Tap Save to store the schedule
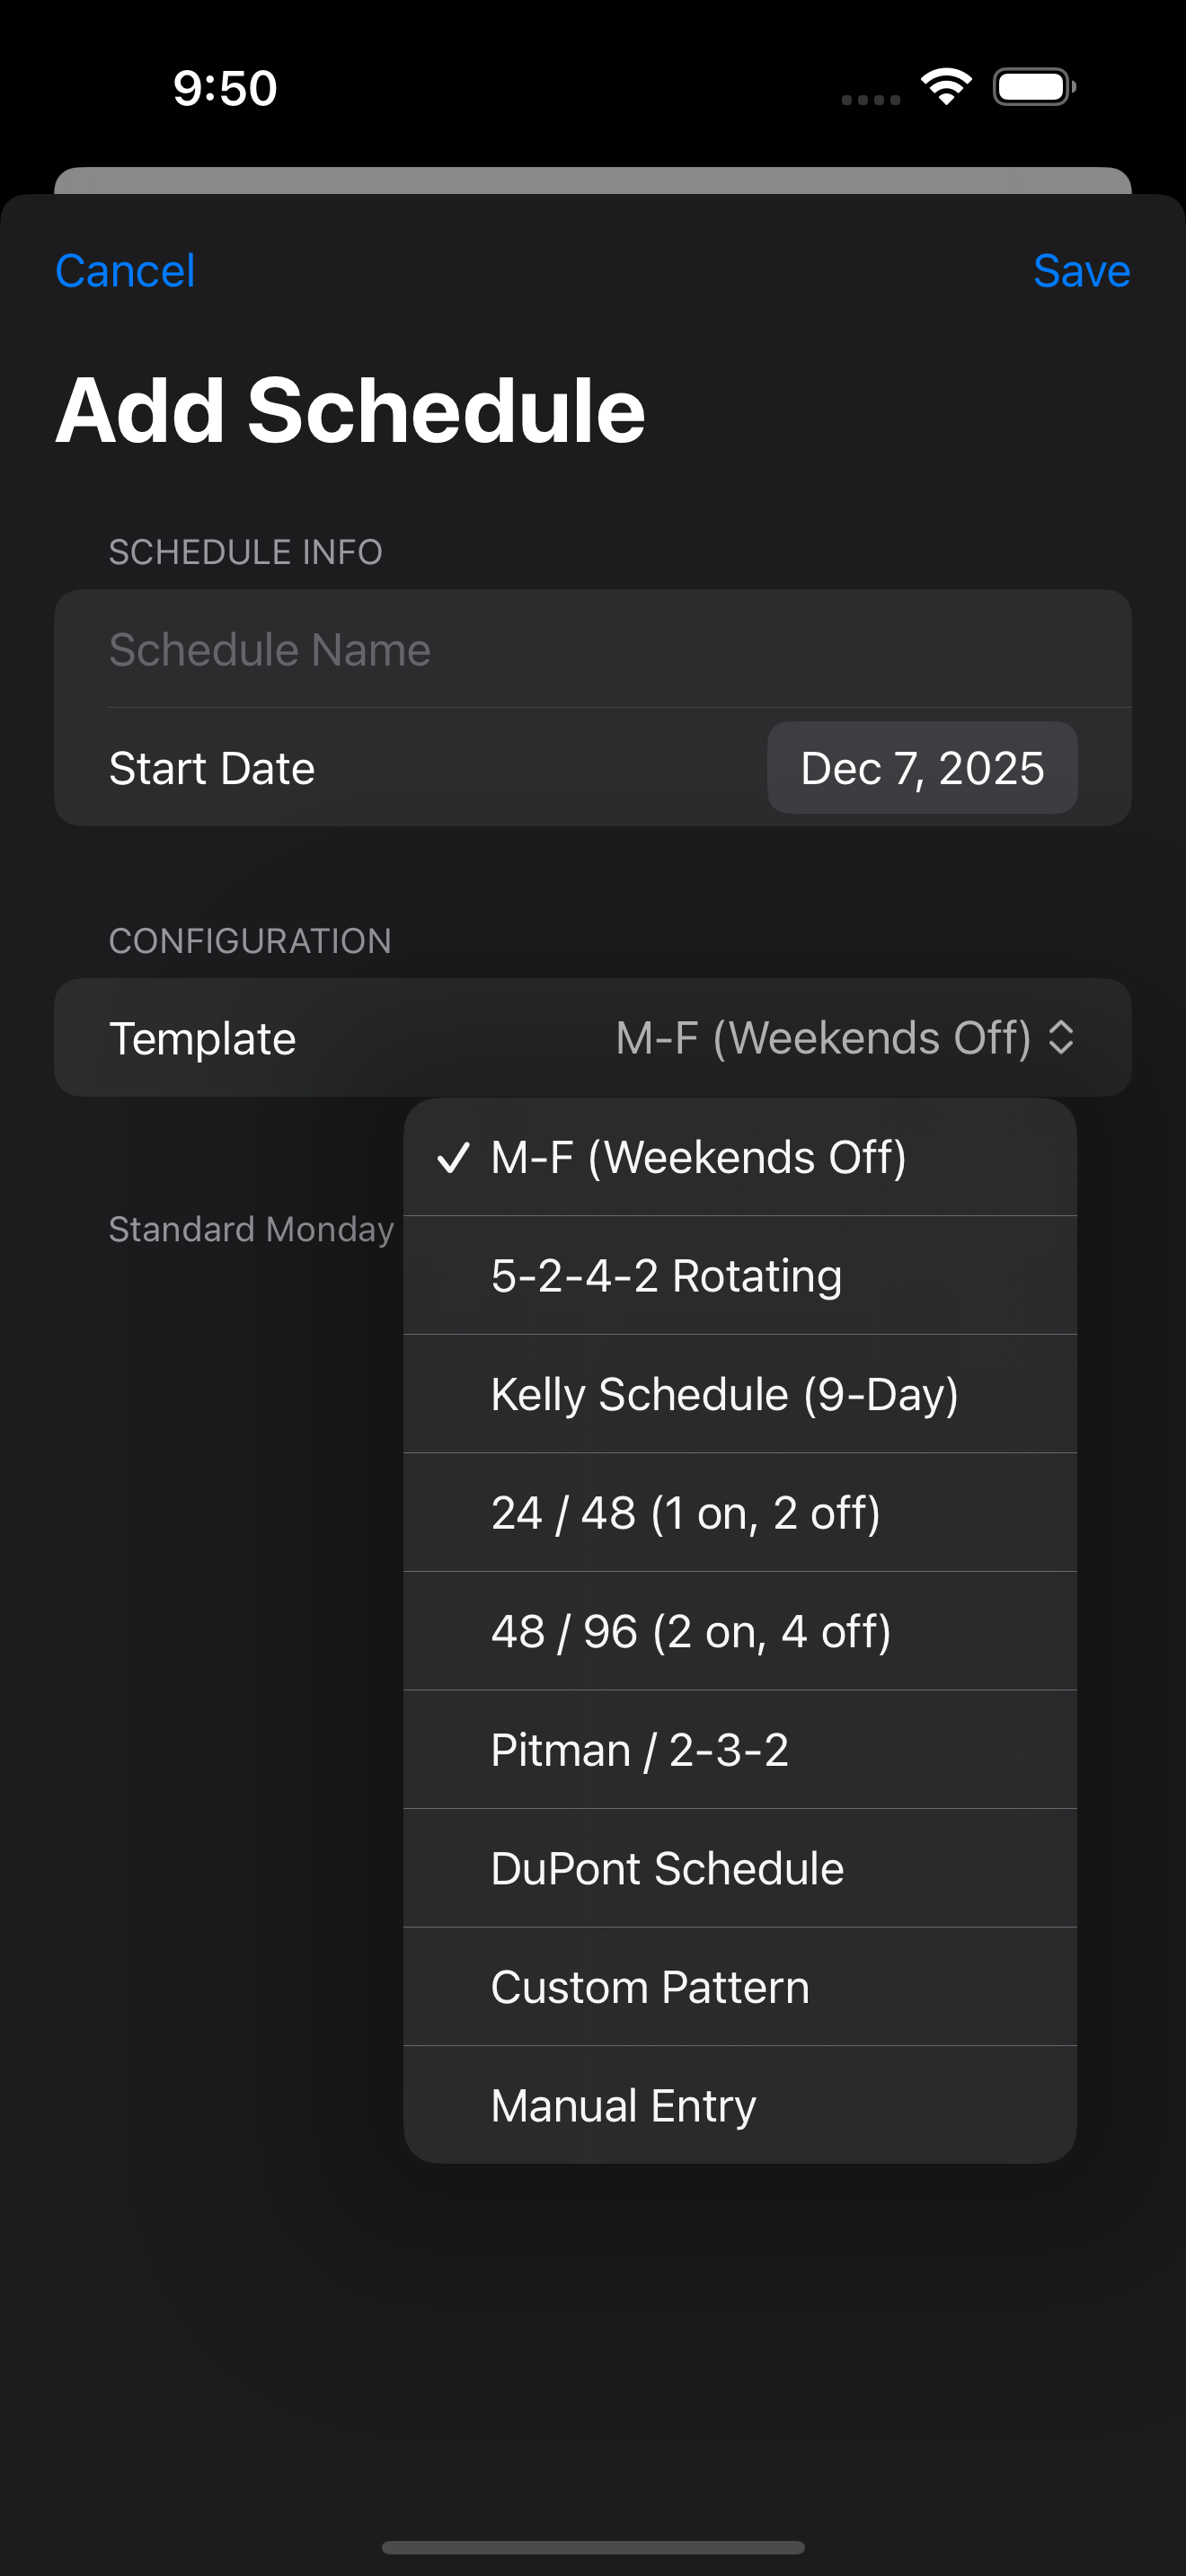Viewport: 1186px width, 2576px height. (x=1082, y=270)
